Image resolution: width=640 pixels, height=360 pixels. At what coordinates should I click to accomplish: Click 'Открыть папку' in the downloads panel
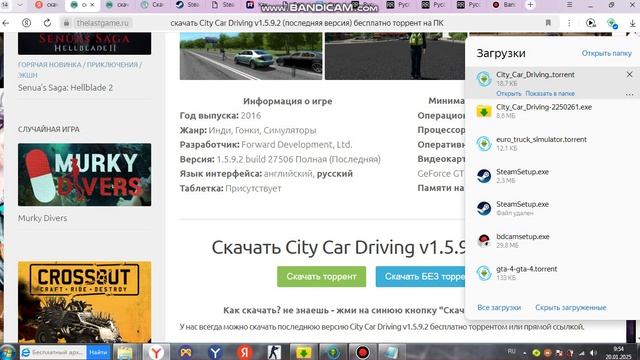(607, 53)
